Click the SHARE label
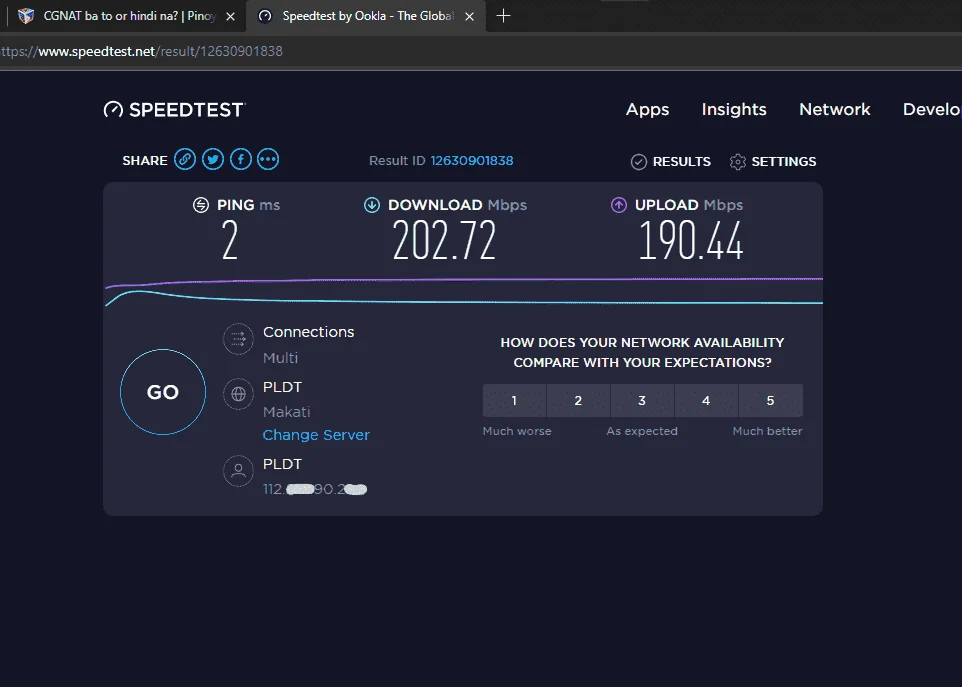The height and width of the screenshot is (687, 962). (145, 161)
